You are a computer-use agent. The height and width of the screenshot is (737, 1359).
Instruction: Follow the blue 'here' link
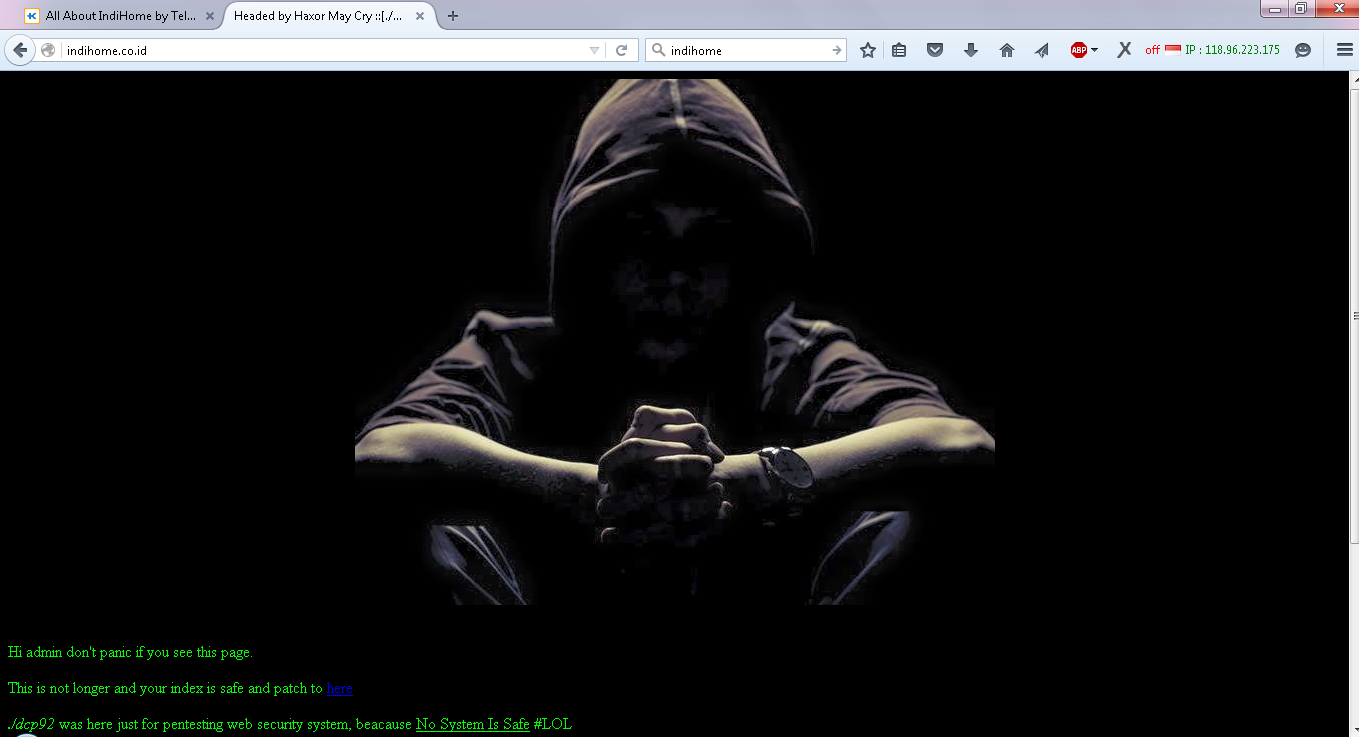pos(339,688)
